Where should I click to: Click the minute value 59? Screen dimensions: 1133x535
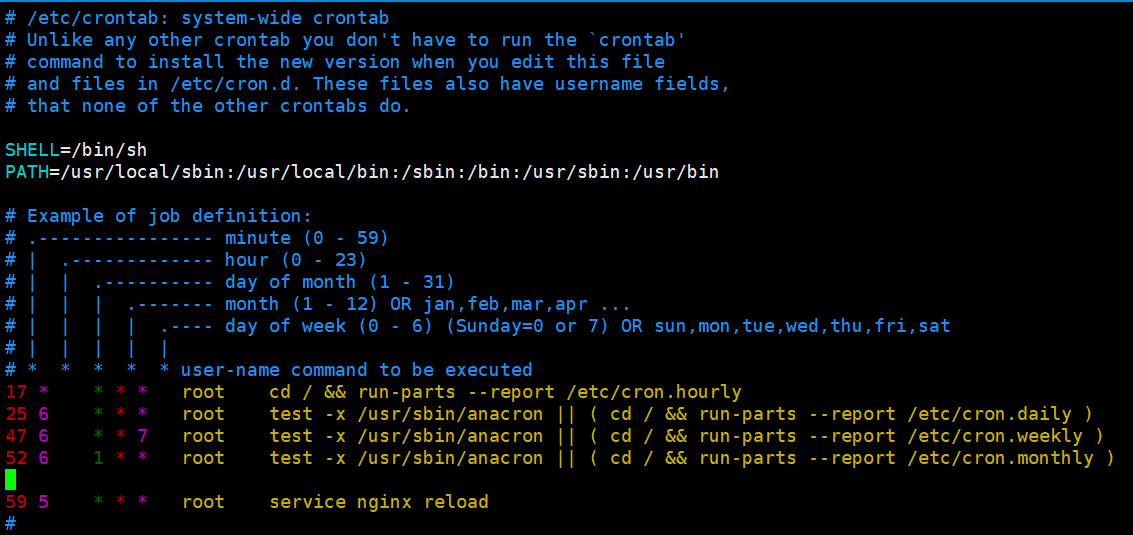(x=16, y=502)
